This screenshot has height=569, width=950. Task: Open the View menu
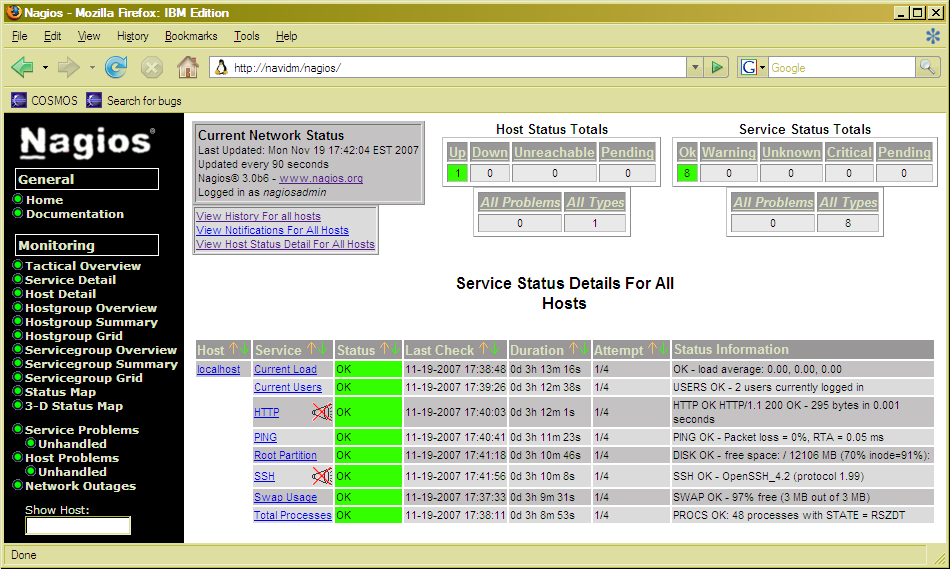coord(88,36)
